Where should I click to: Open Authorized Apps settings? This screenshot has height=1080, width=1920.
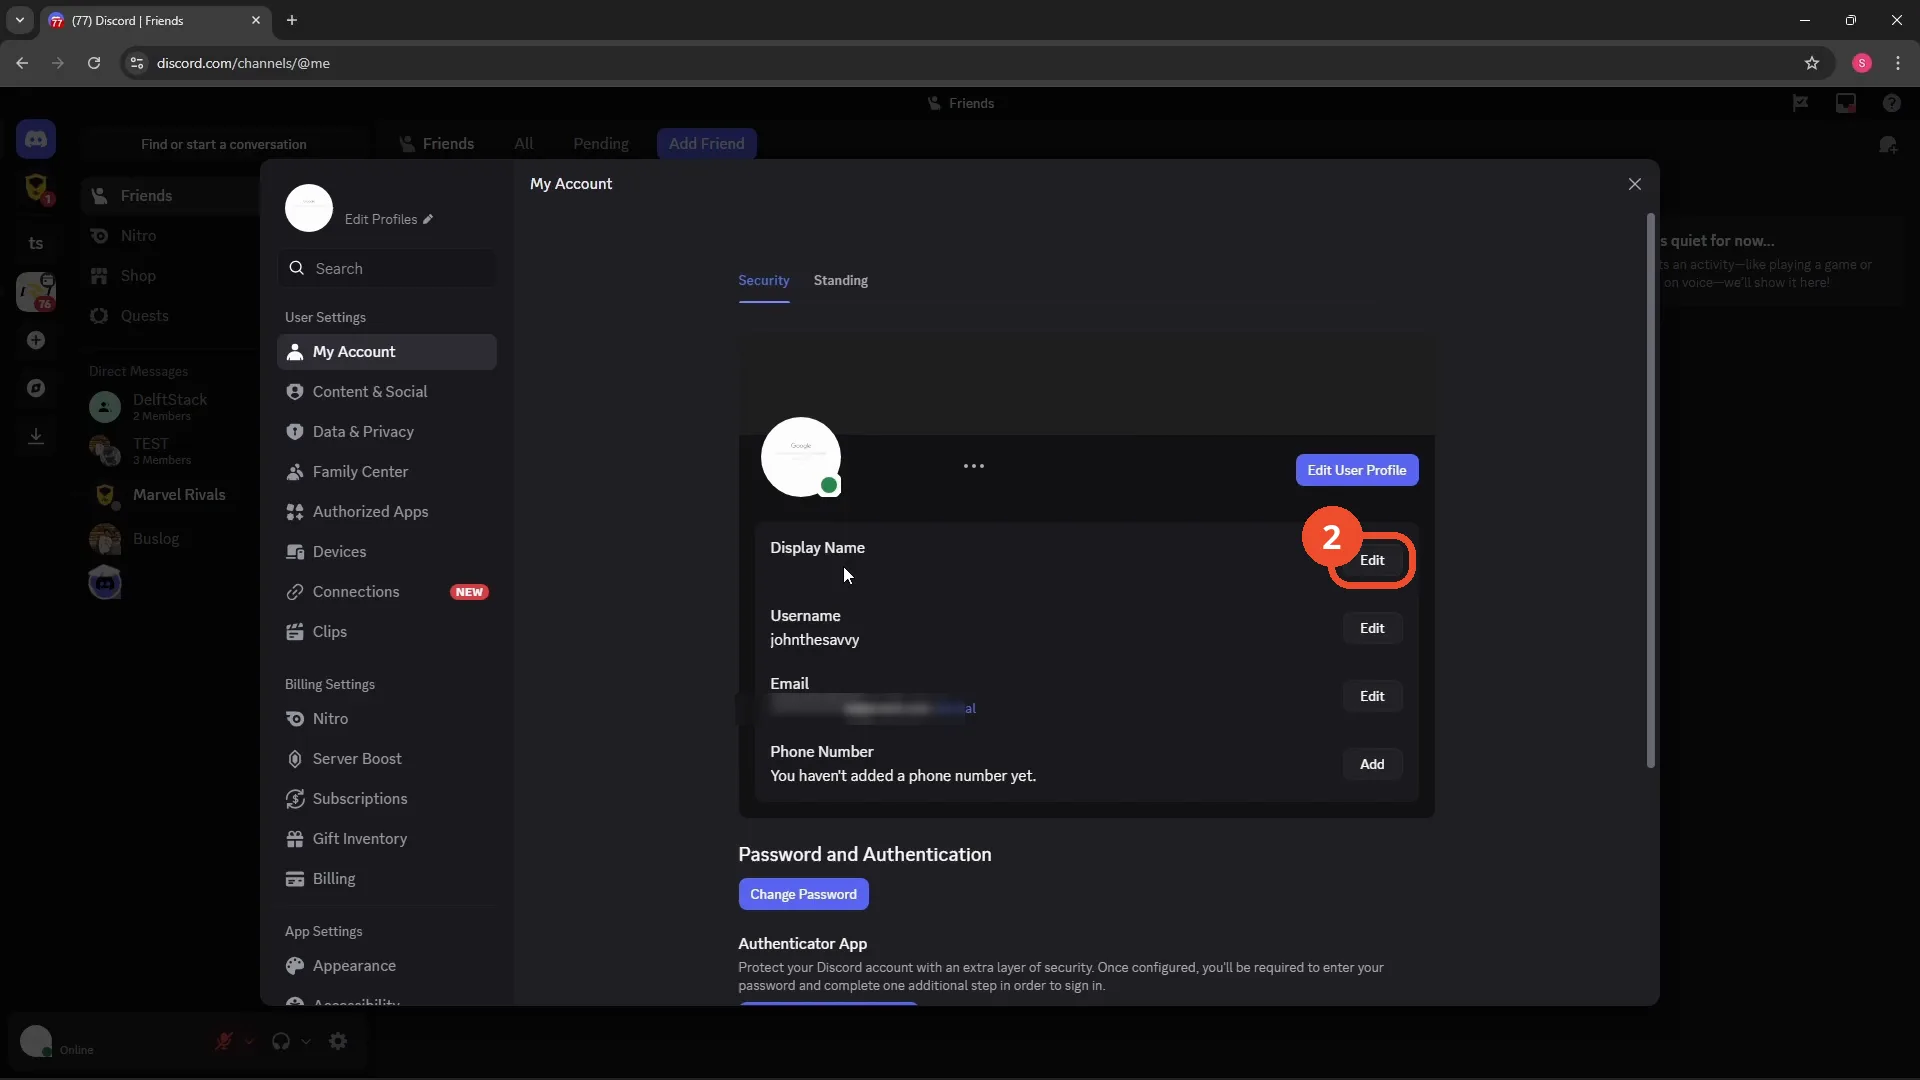(x=386, y=512)
